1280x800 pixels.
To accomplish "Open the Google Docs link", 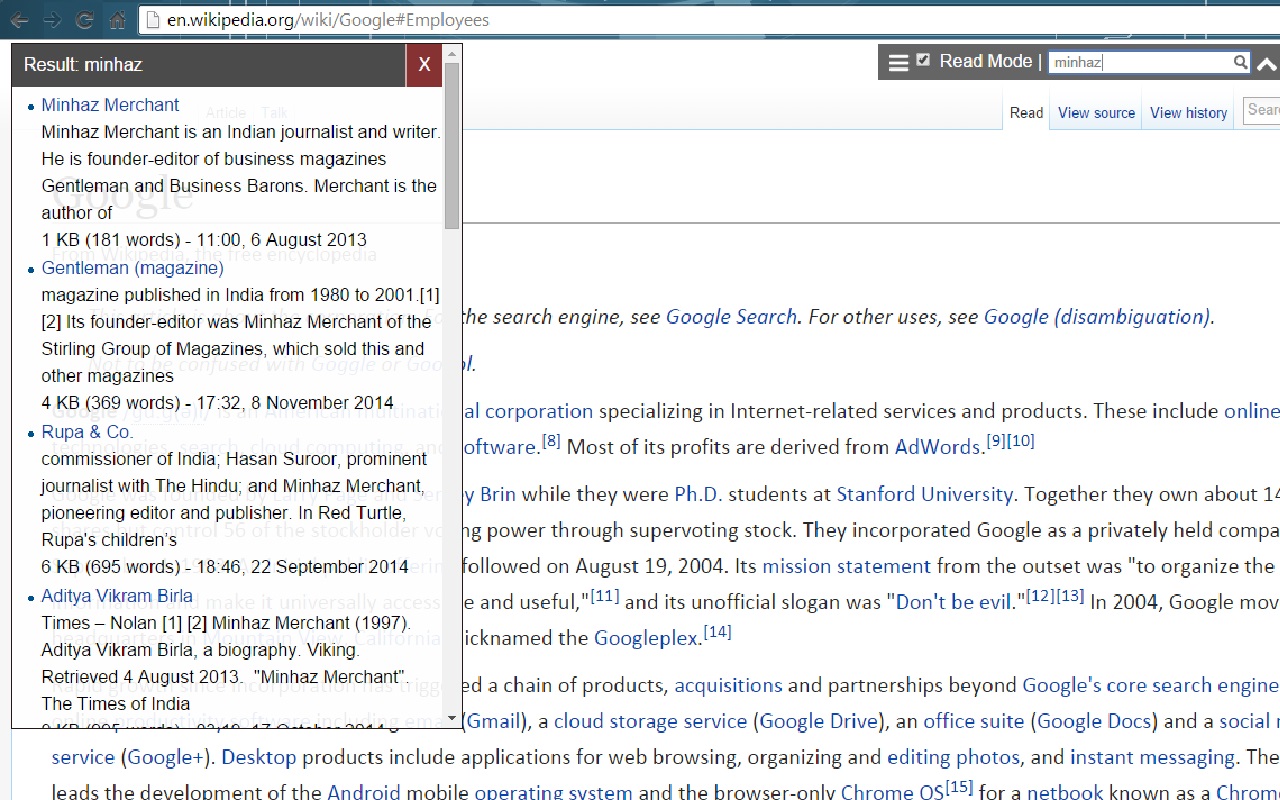I will point(1094,721).
